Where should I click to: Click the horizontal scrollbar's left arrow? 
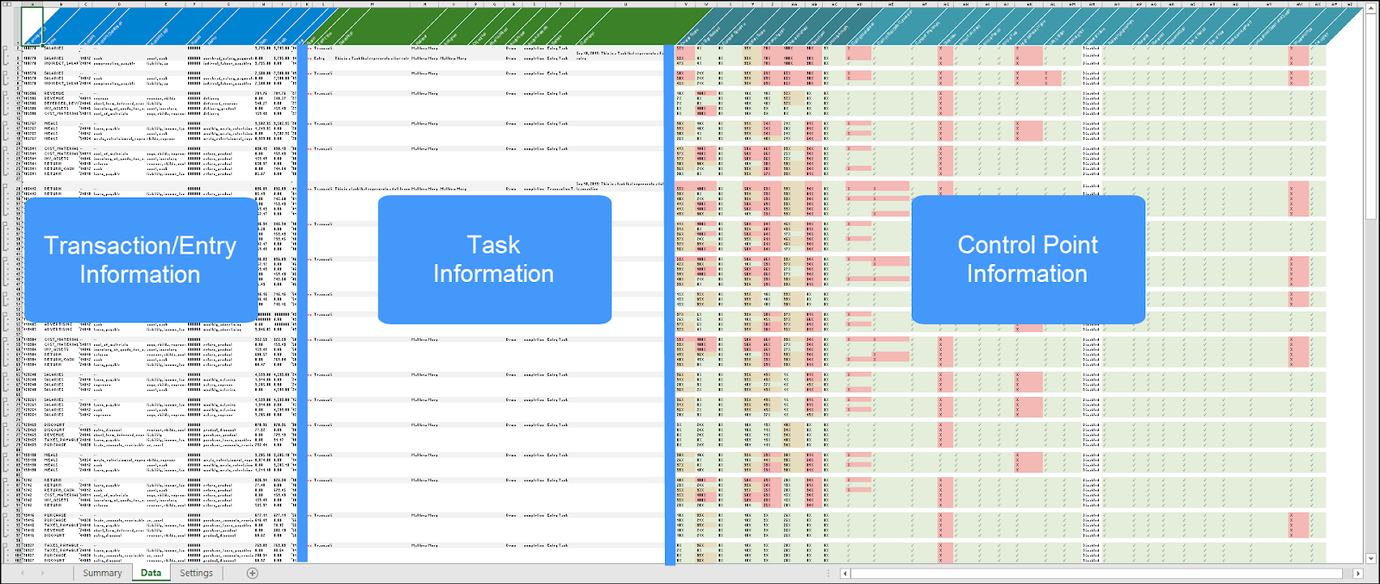(x=845, y=574)
